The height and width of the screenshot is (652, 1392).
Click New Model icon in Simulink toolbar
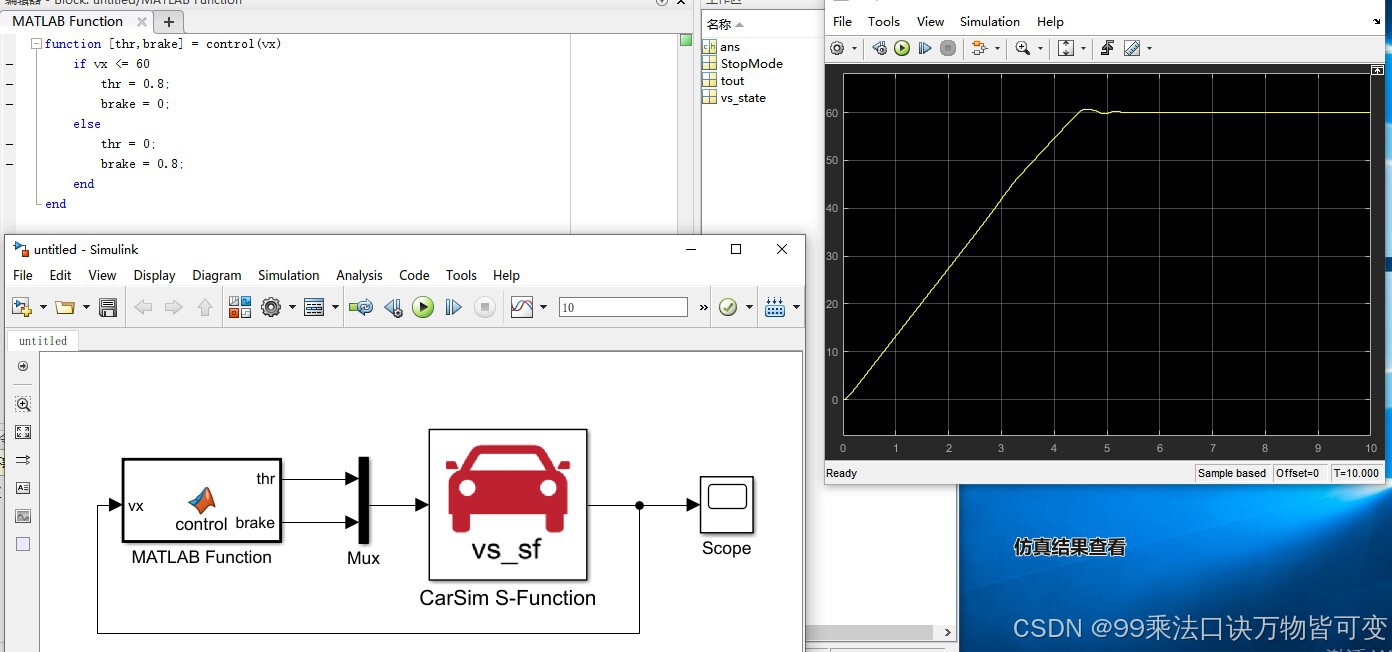coord(21,308)
